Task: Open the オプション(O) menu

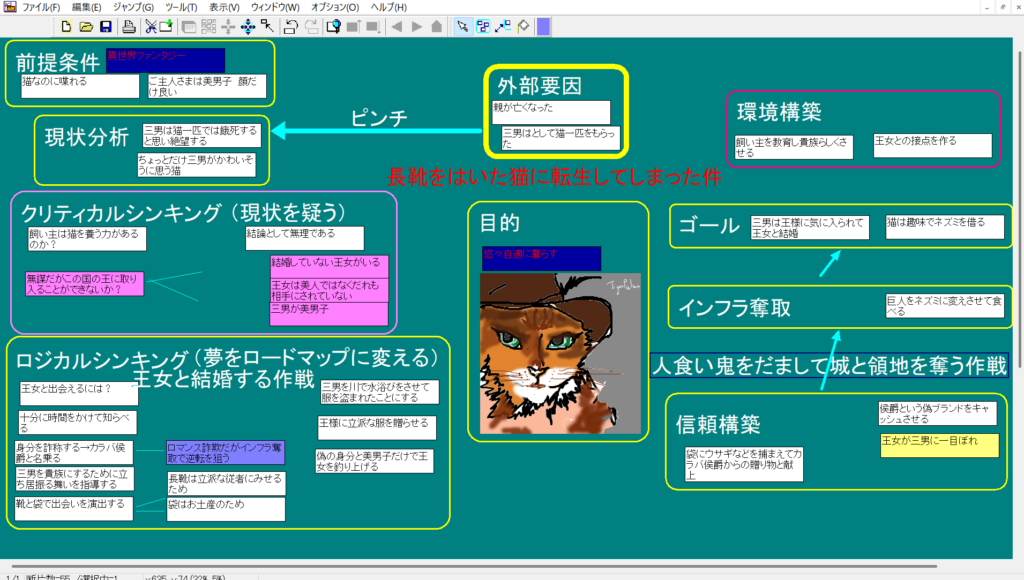Action: [335, 7]
